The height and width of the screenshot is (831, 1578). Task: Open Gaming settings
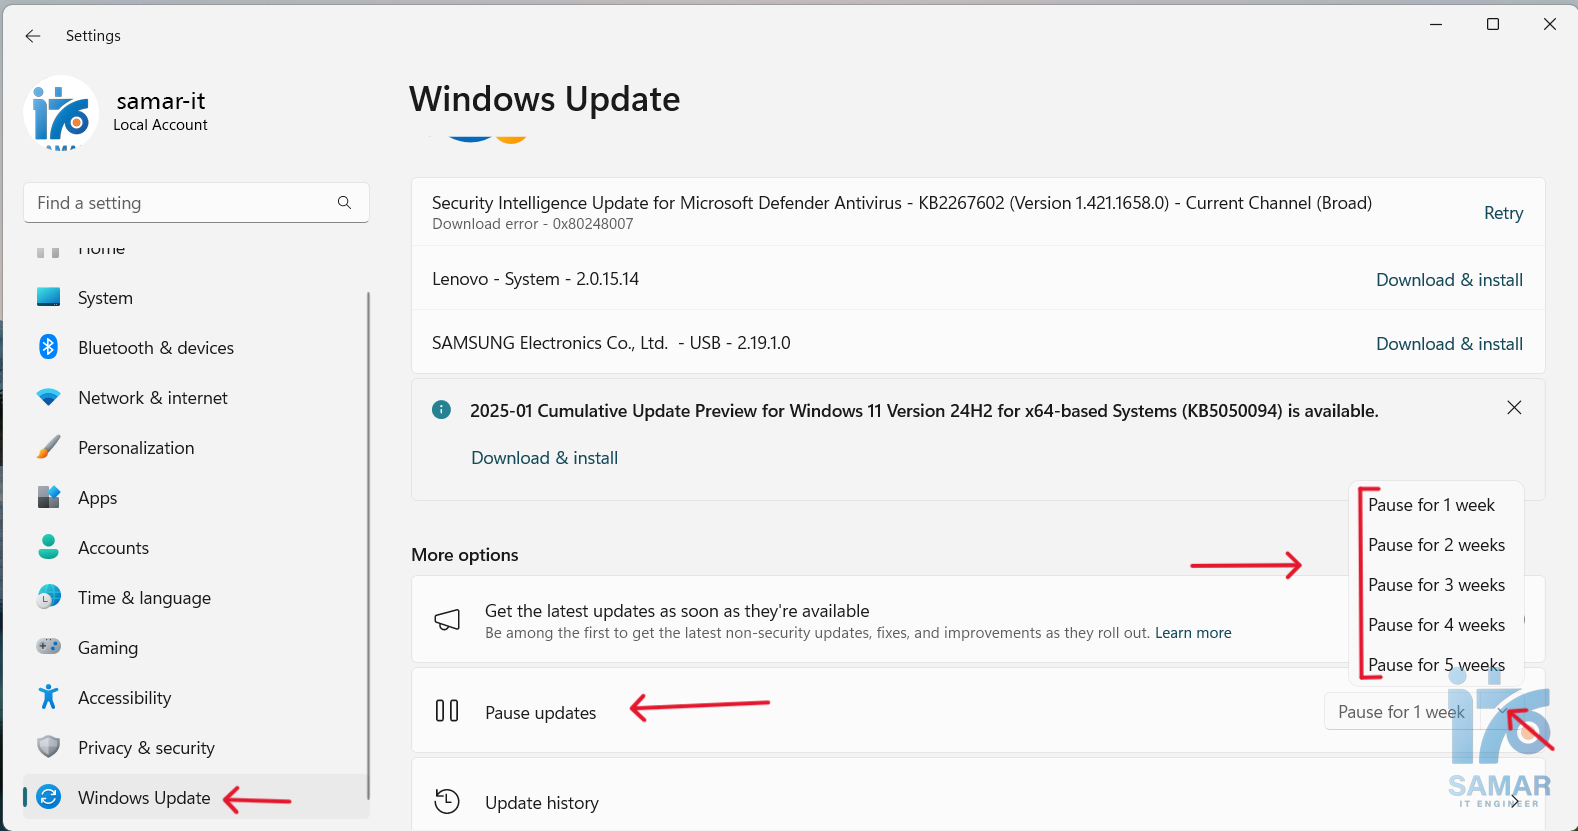(108, 648)
